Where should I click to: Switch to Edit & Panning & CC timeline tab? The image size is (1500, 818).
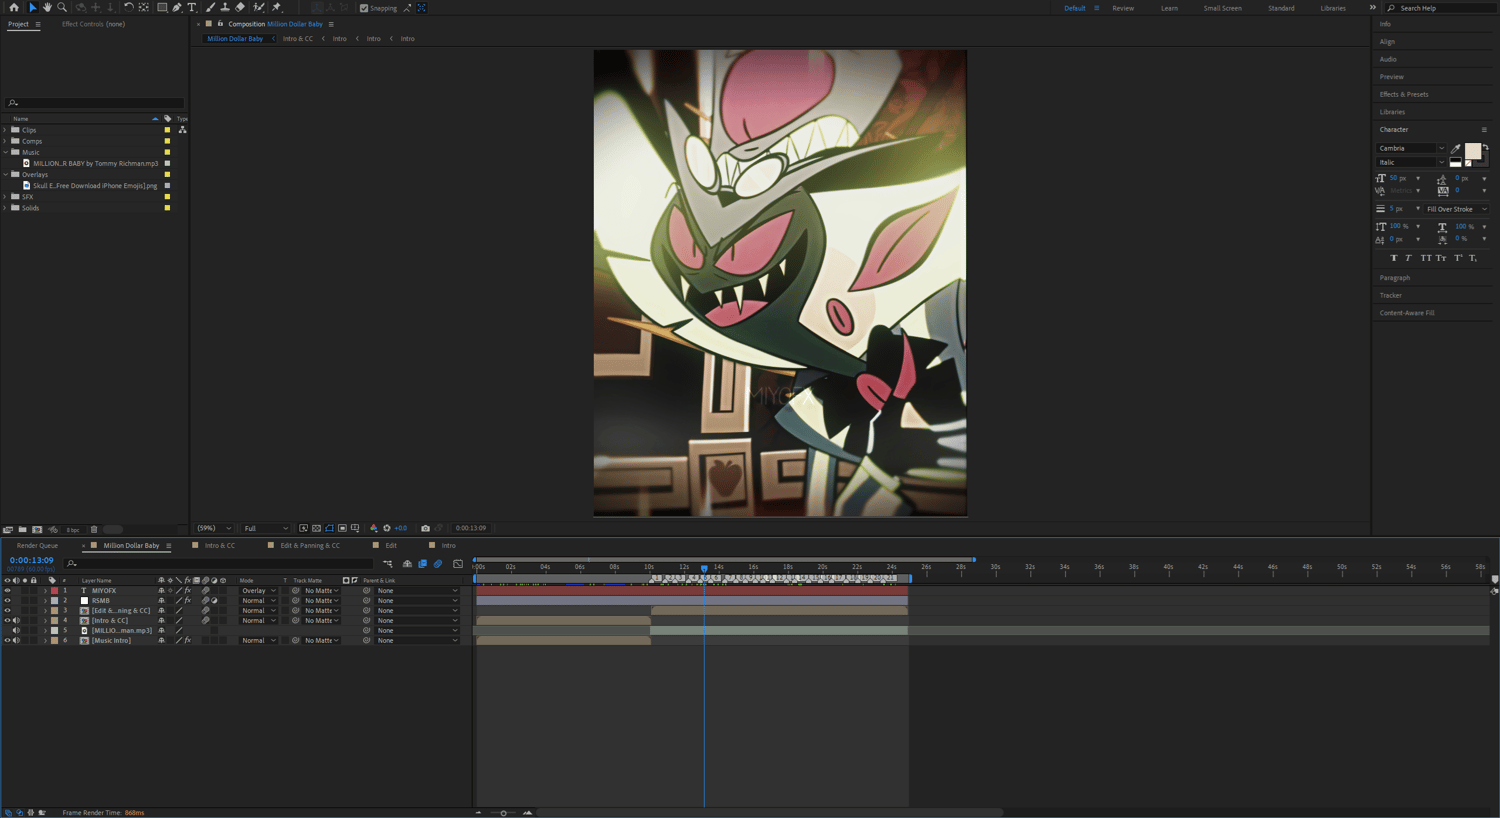pyautogui.click(x=309, y=546)
